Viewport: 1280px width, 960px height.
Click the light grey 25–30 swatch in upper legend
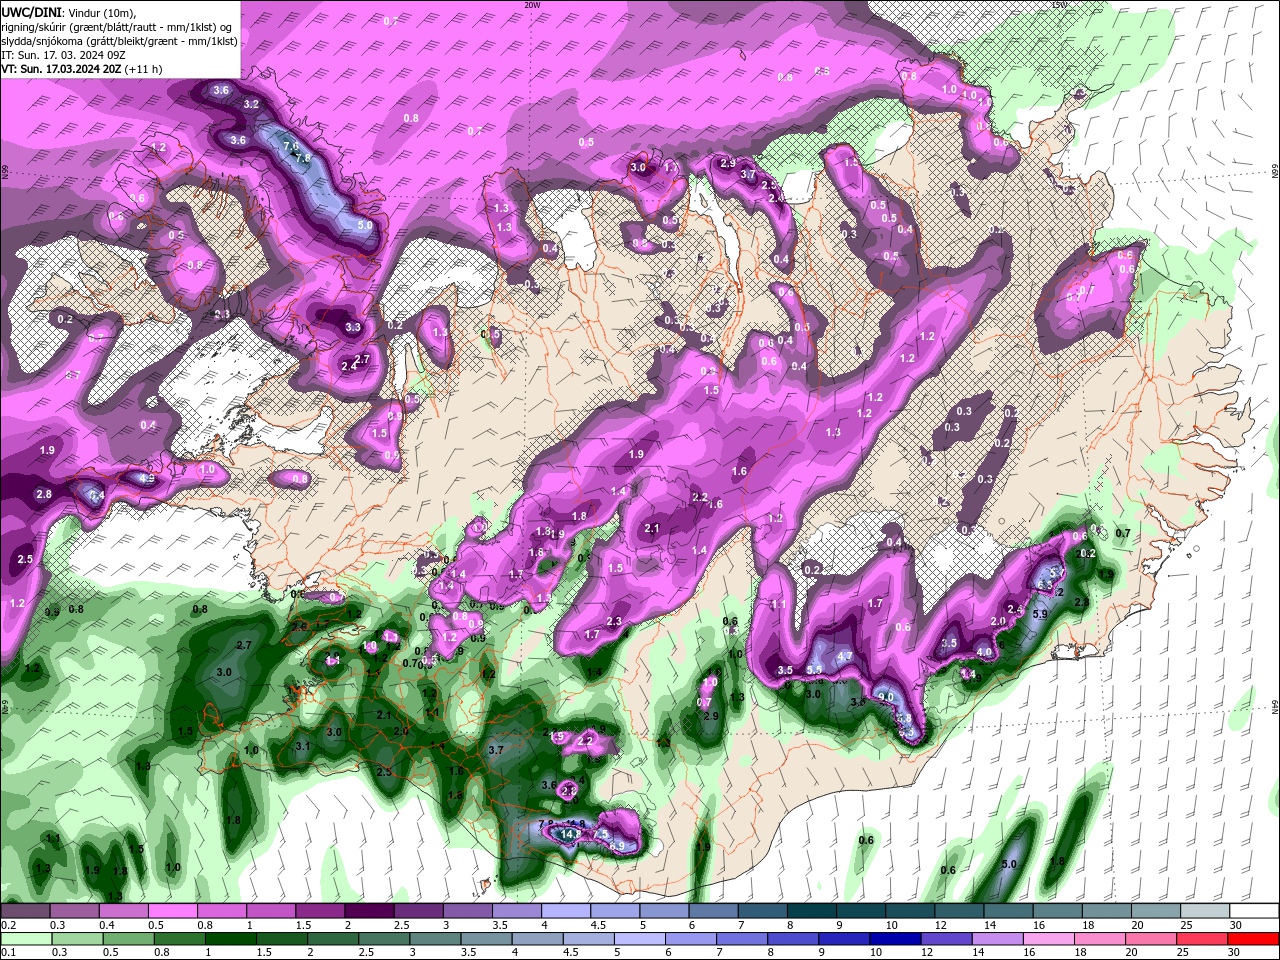point(1206,911)
